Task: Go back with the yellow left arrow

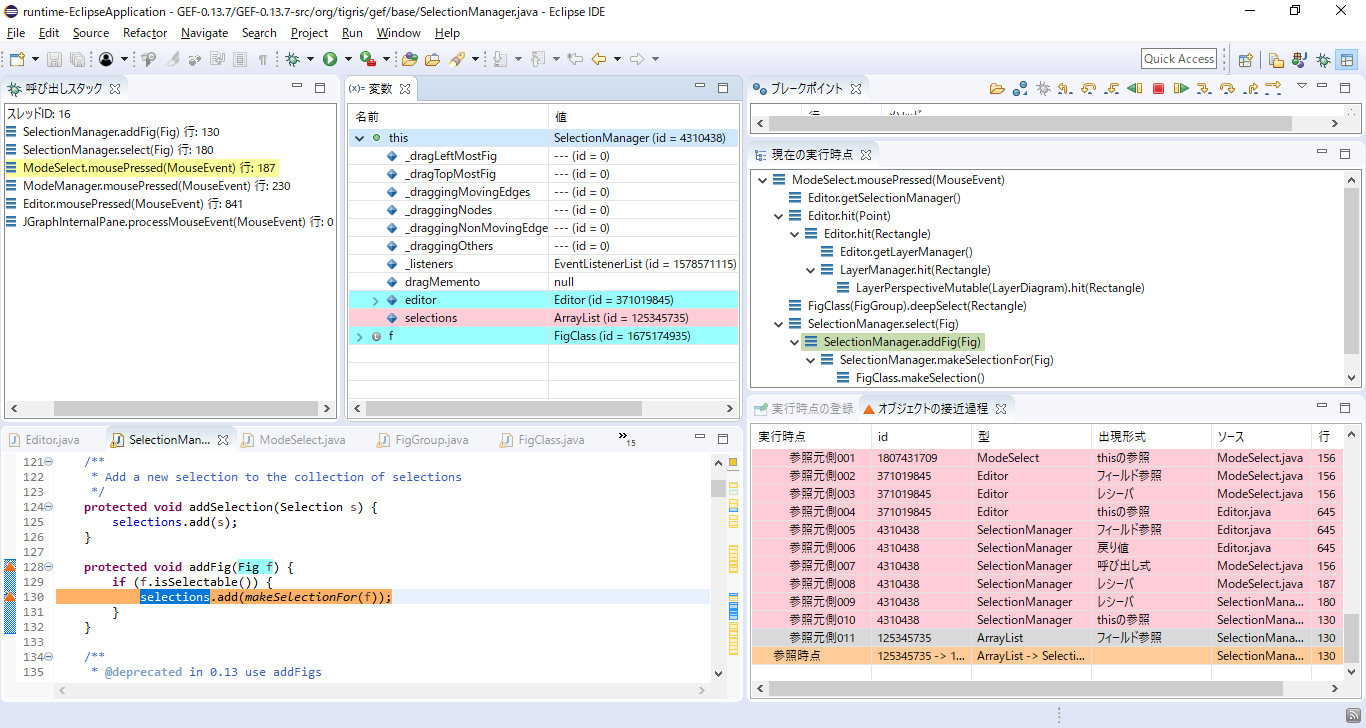Action: pyautogui.click(x=599, y=59)
